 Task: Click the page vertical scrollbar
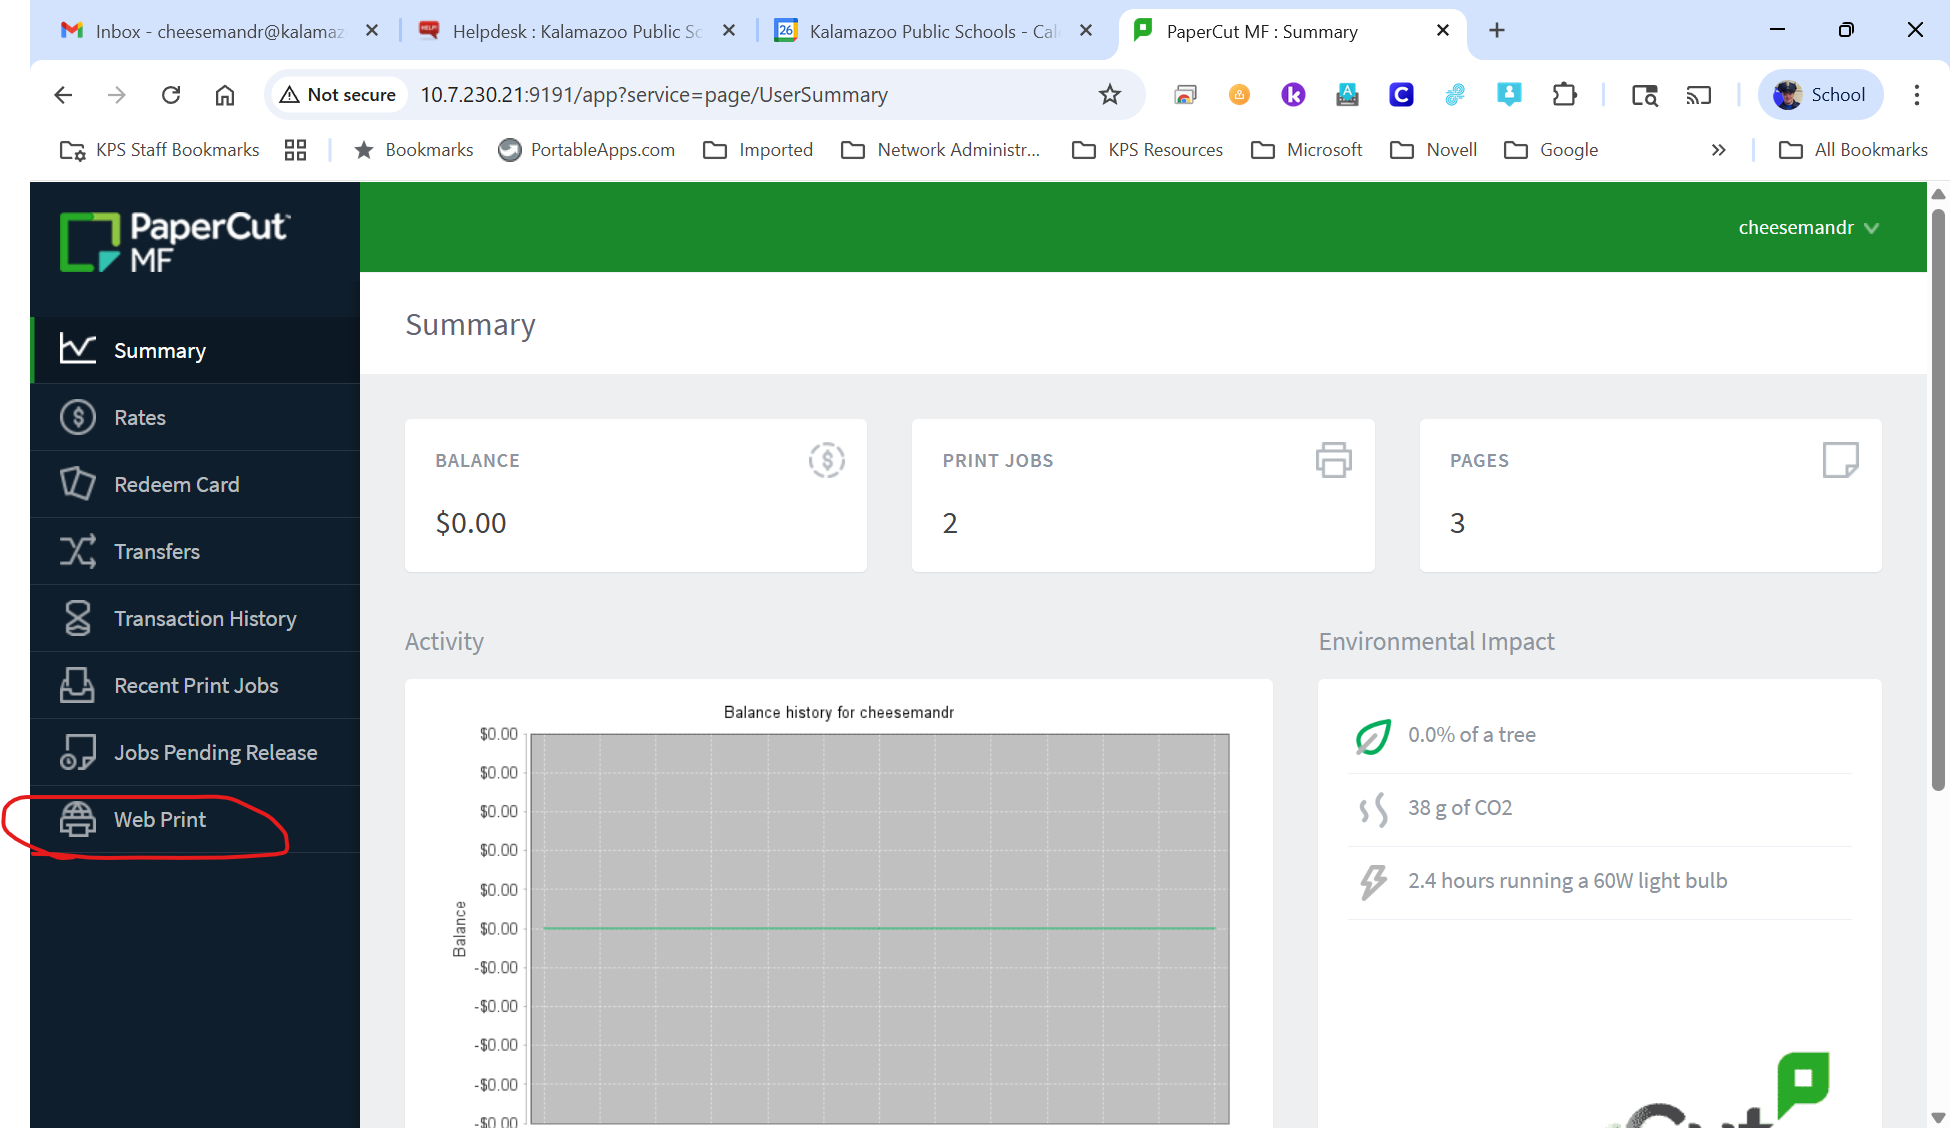tap(1938, 500)
